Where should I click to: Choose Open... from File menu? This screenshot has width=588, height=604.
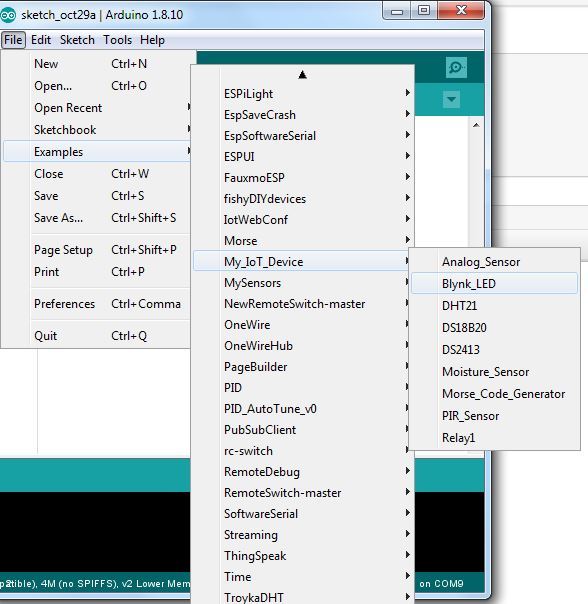coord(96,86)
